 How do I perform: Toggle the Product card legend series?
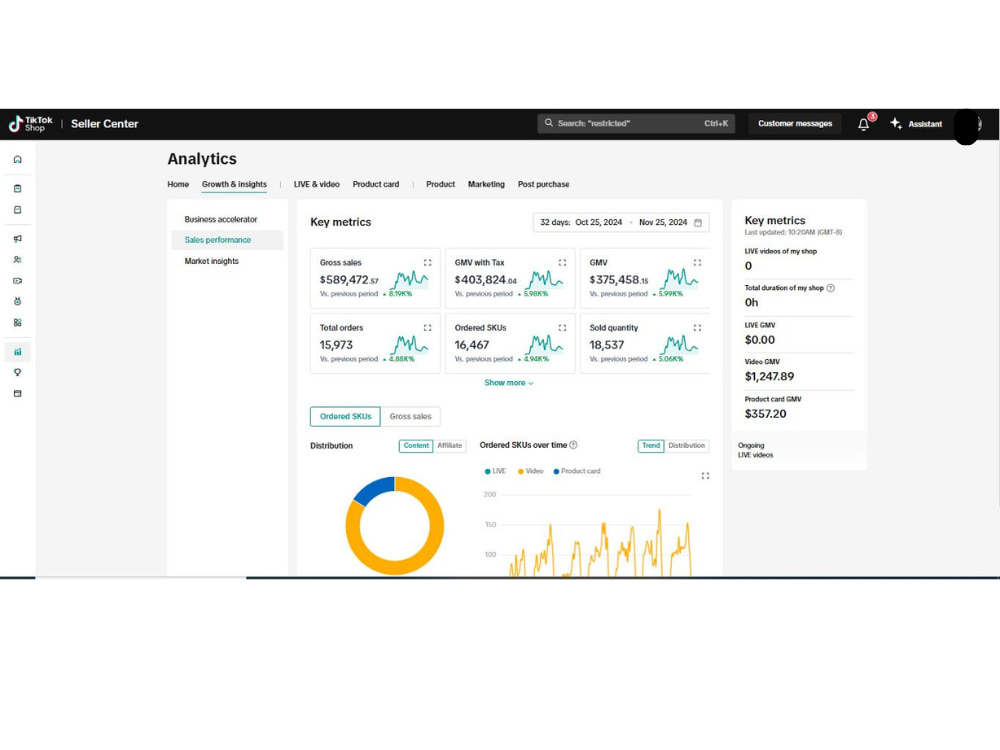tap(577, 471)
